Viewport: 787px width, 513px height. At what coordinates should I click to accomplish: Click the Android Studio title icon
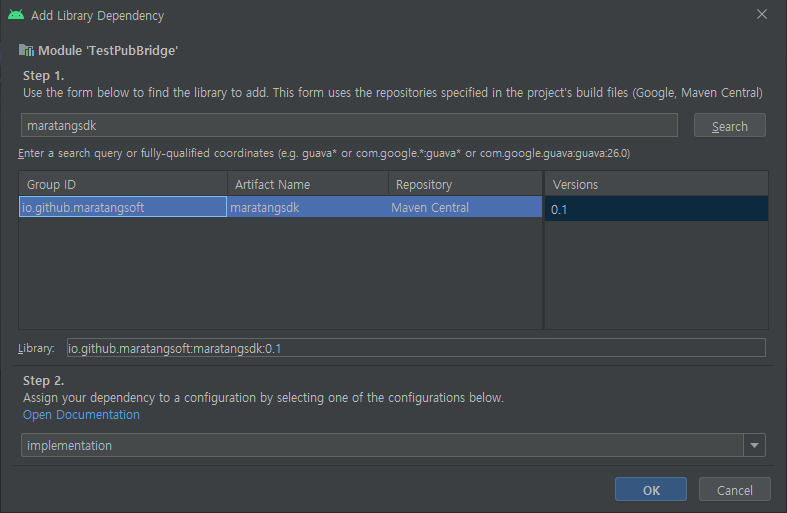click(x=16, y=15)
